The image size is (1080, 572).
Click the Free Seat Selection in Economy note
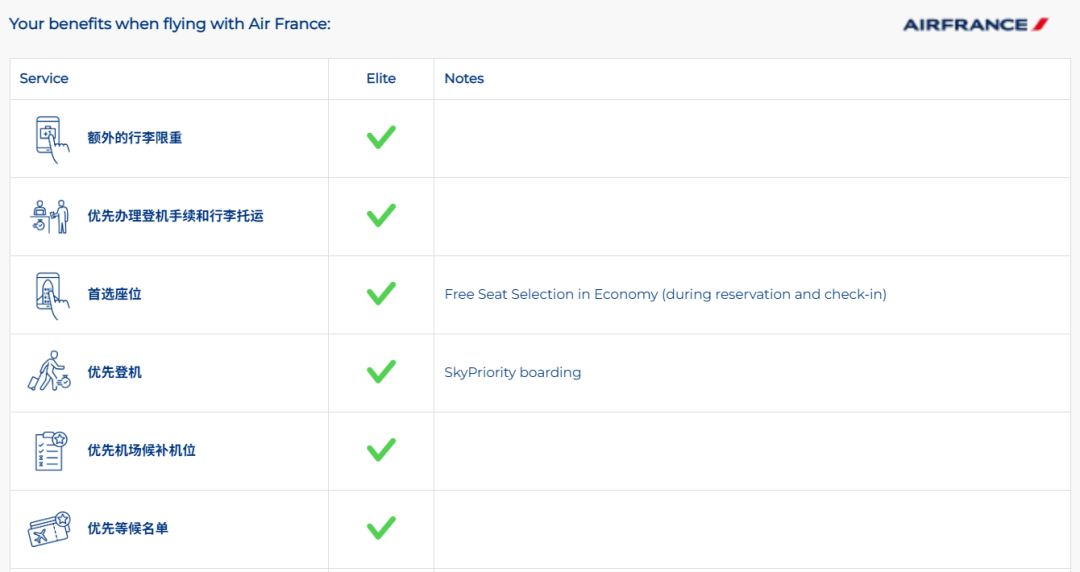click(x=665, y=294)
